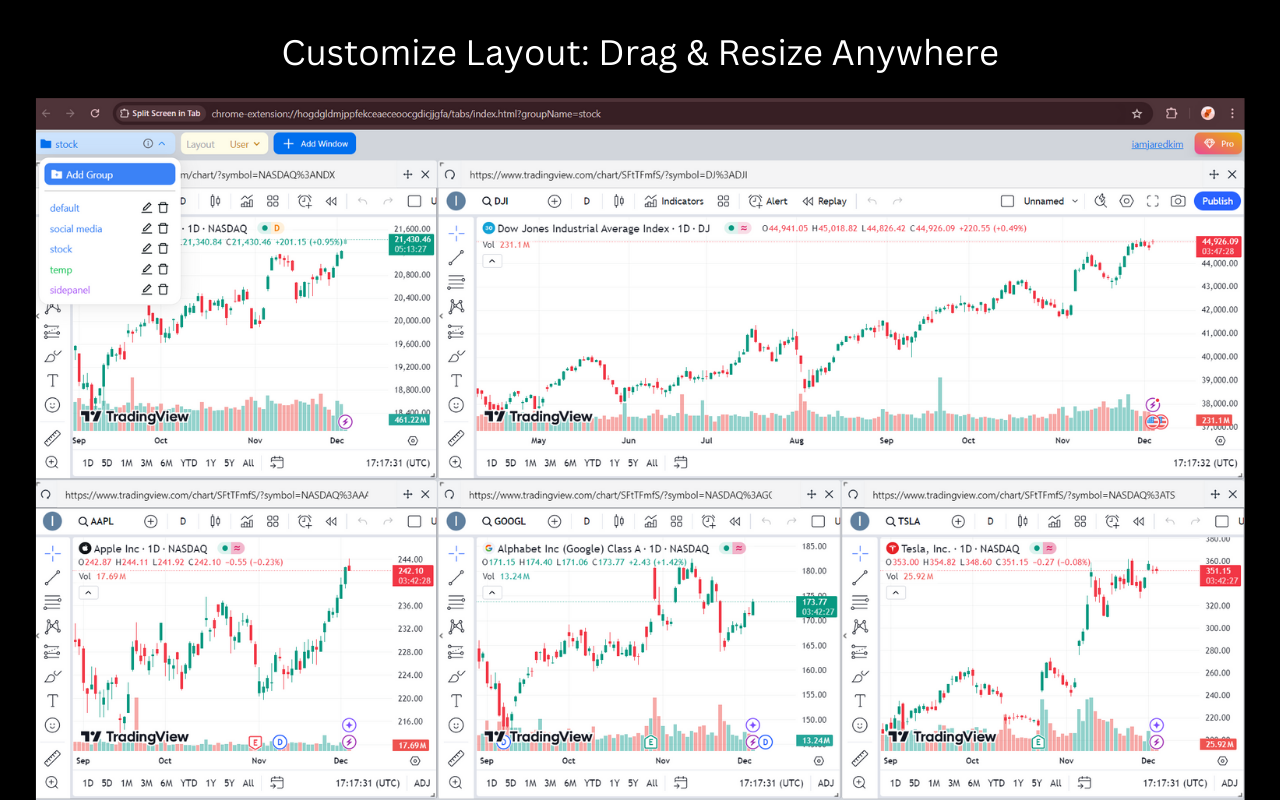Select 1M range in DJI chart
This screenshot has height=800, width=1280.
pos(530,463)
